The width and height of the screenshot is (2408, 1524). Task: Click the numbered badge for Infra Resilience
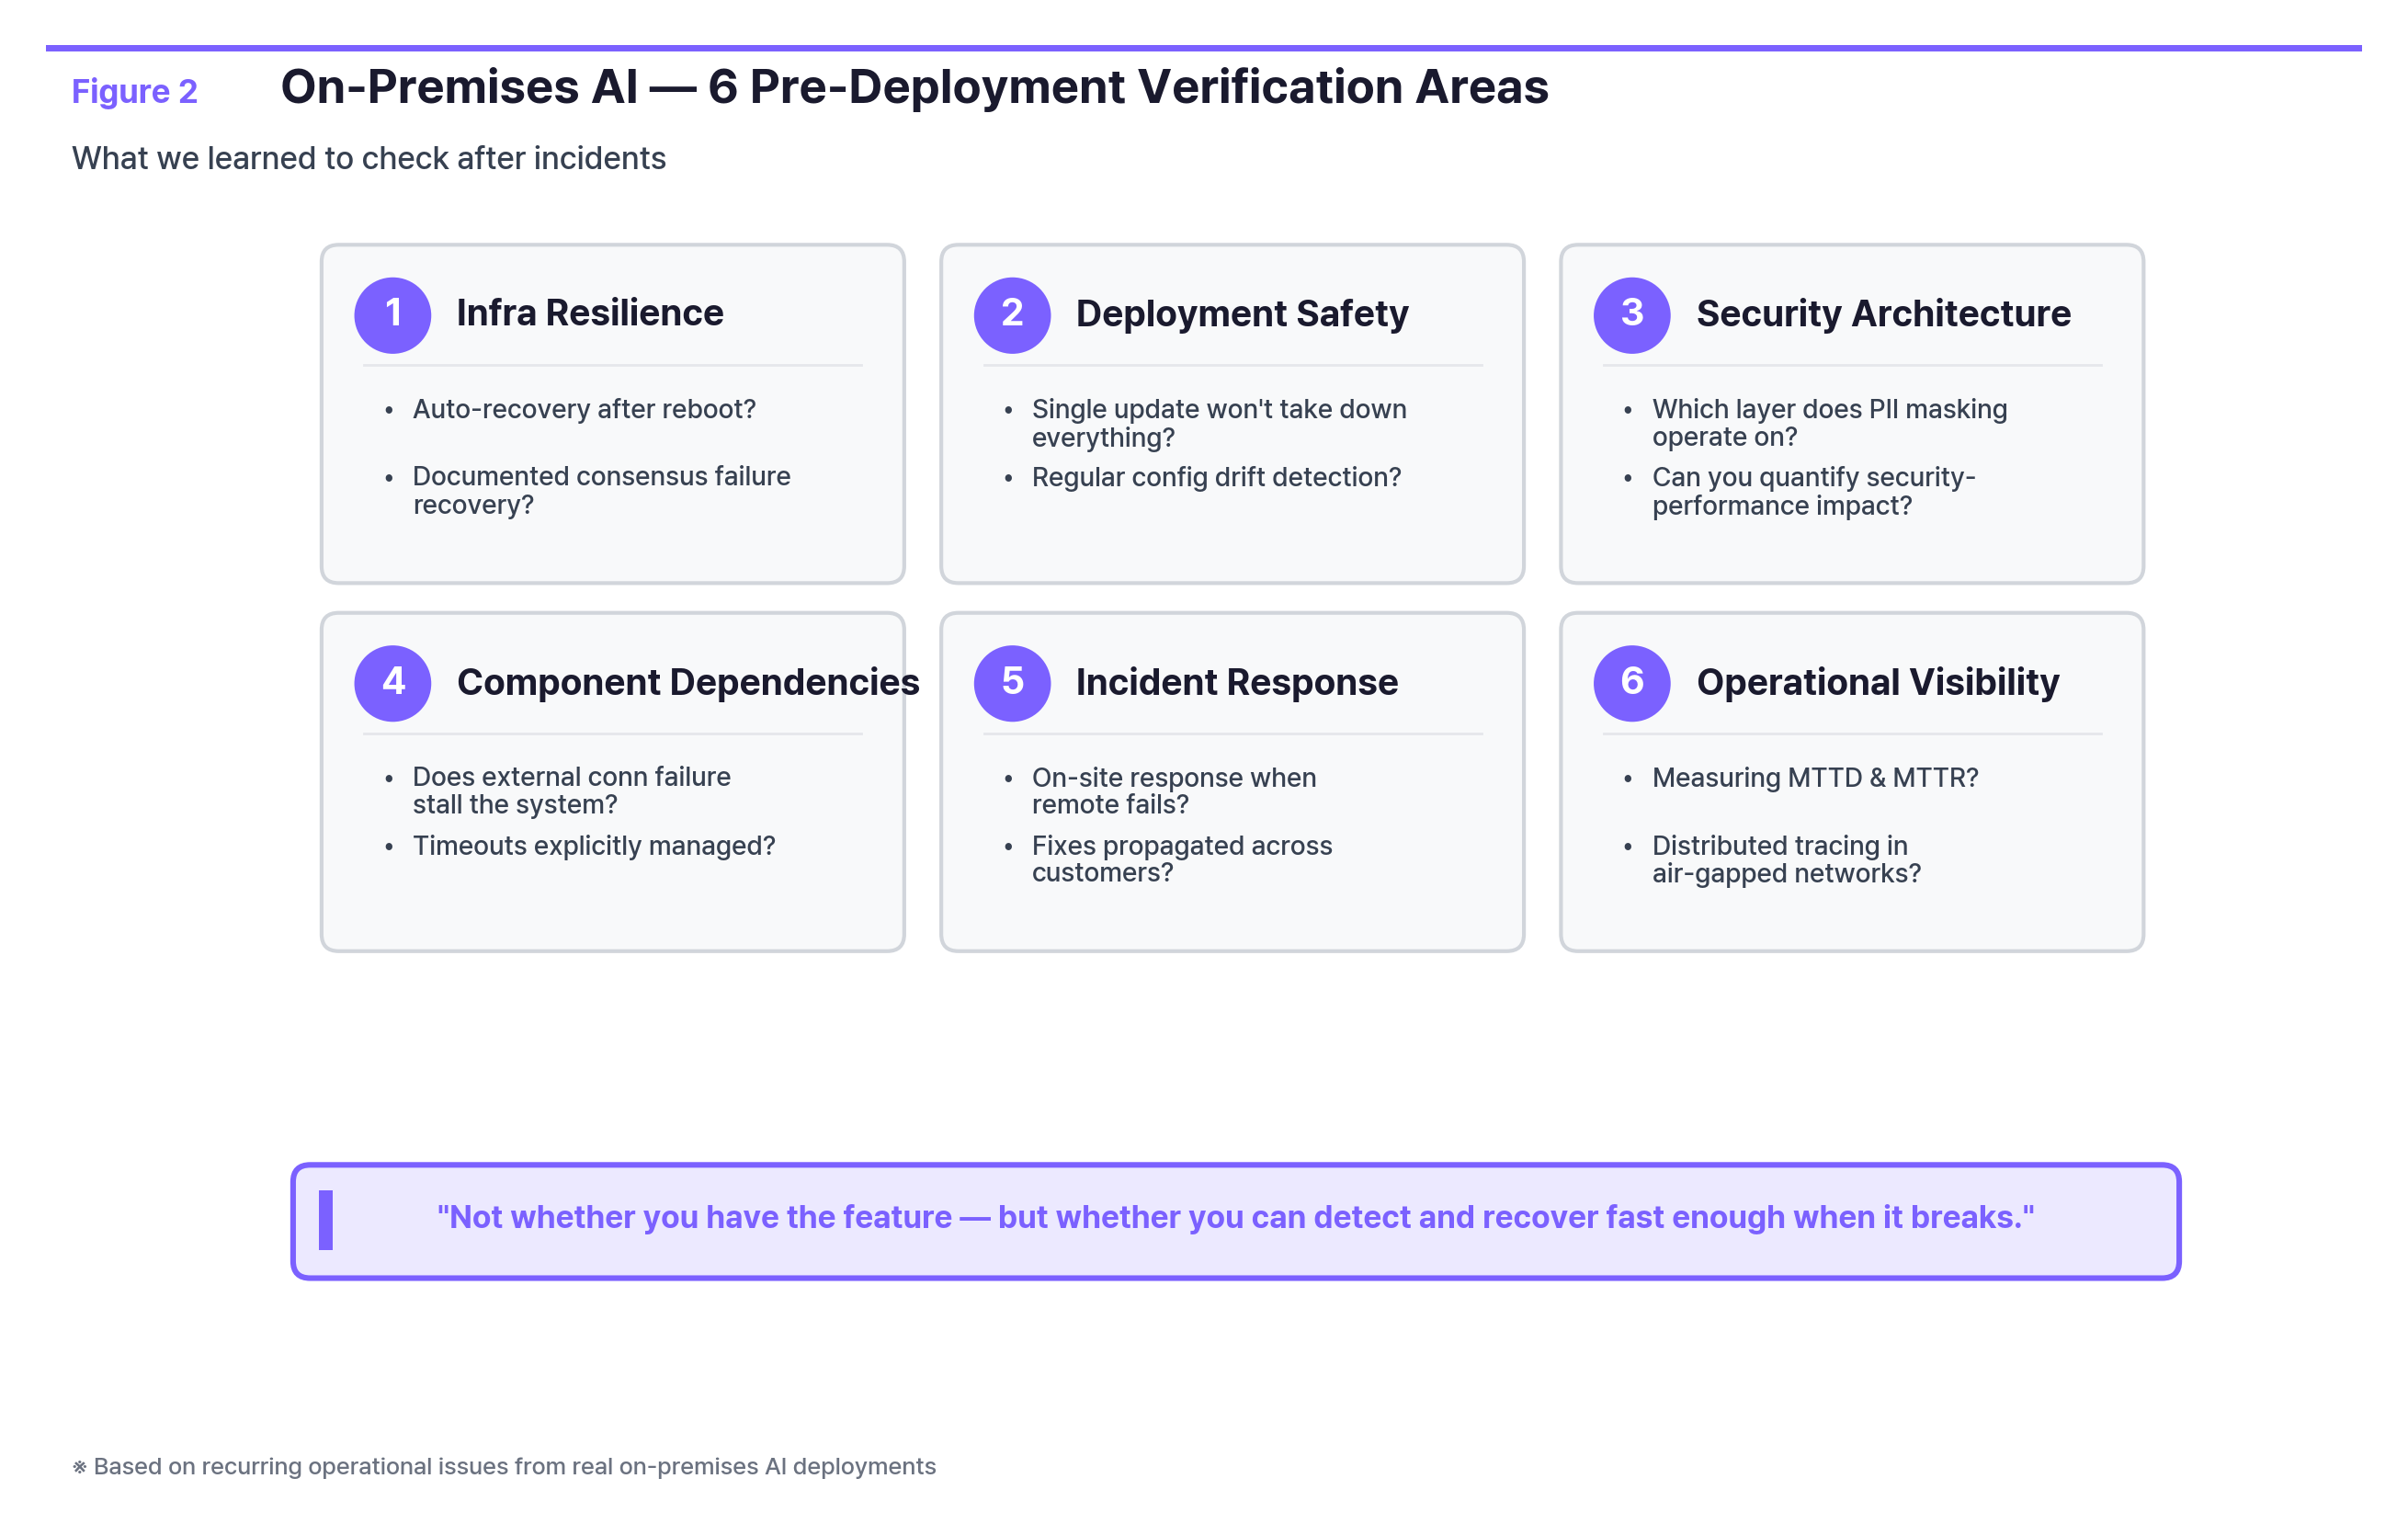coord(393,315)
